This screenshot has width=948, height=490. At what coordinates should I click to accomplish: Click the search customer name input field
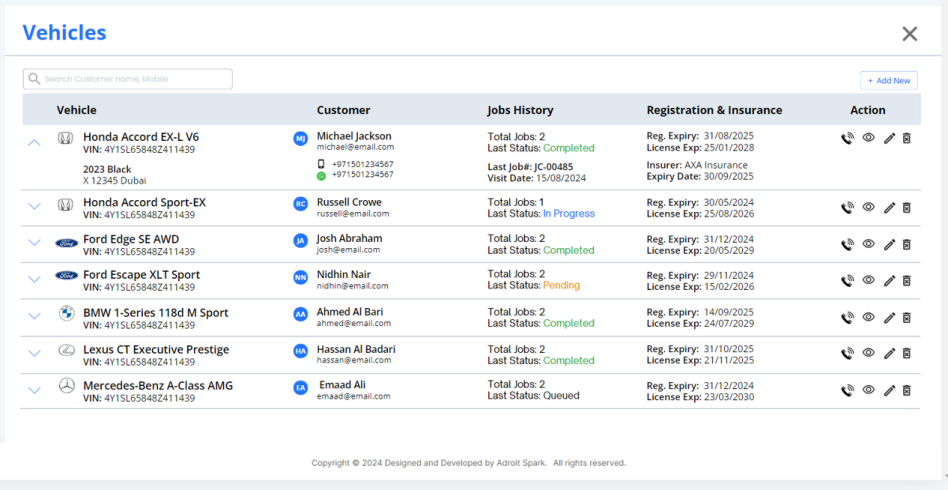128,79
